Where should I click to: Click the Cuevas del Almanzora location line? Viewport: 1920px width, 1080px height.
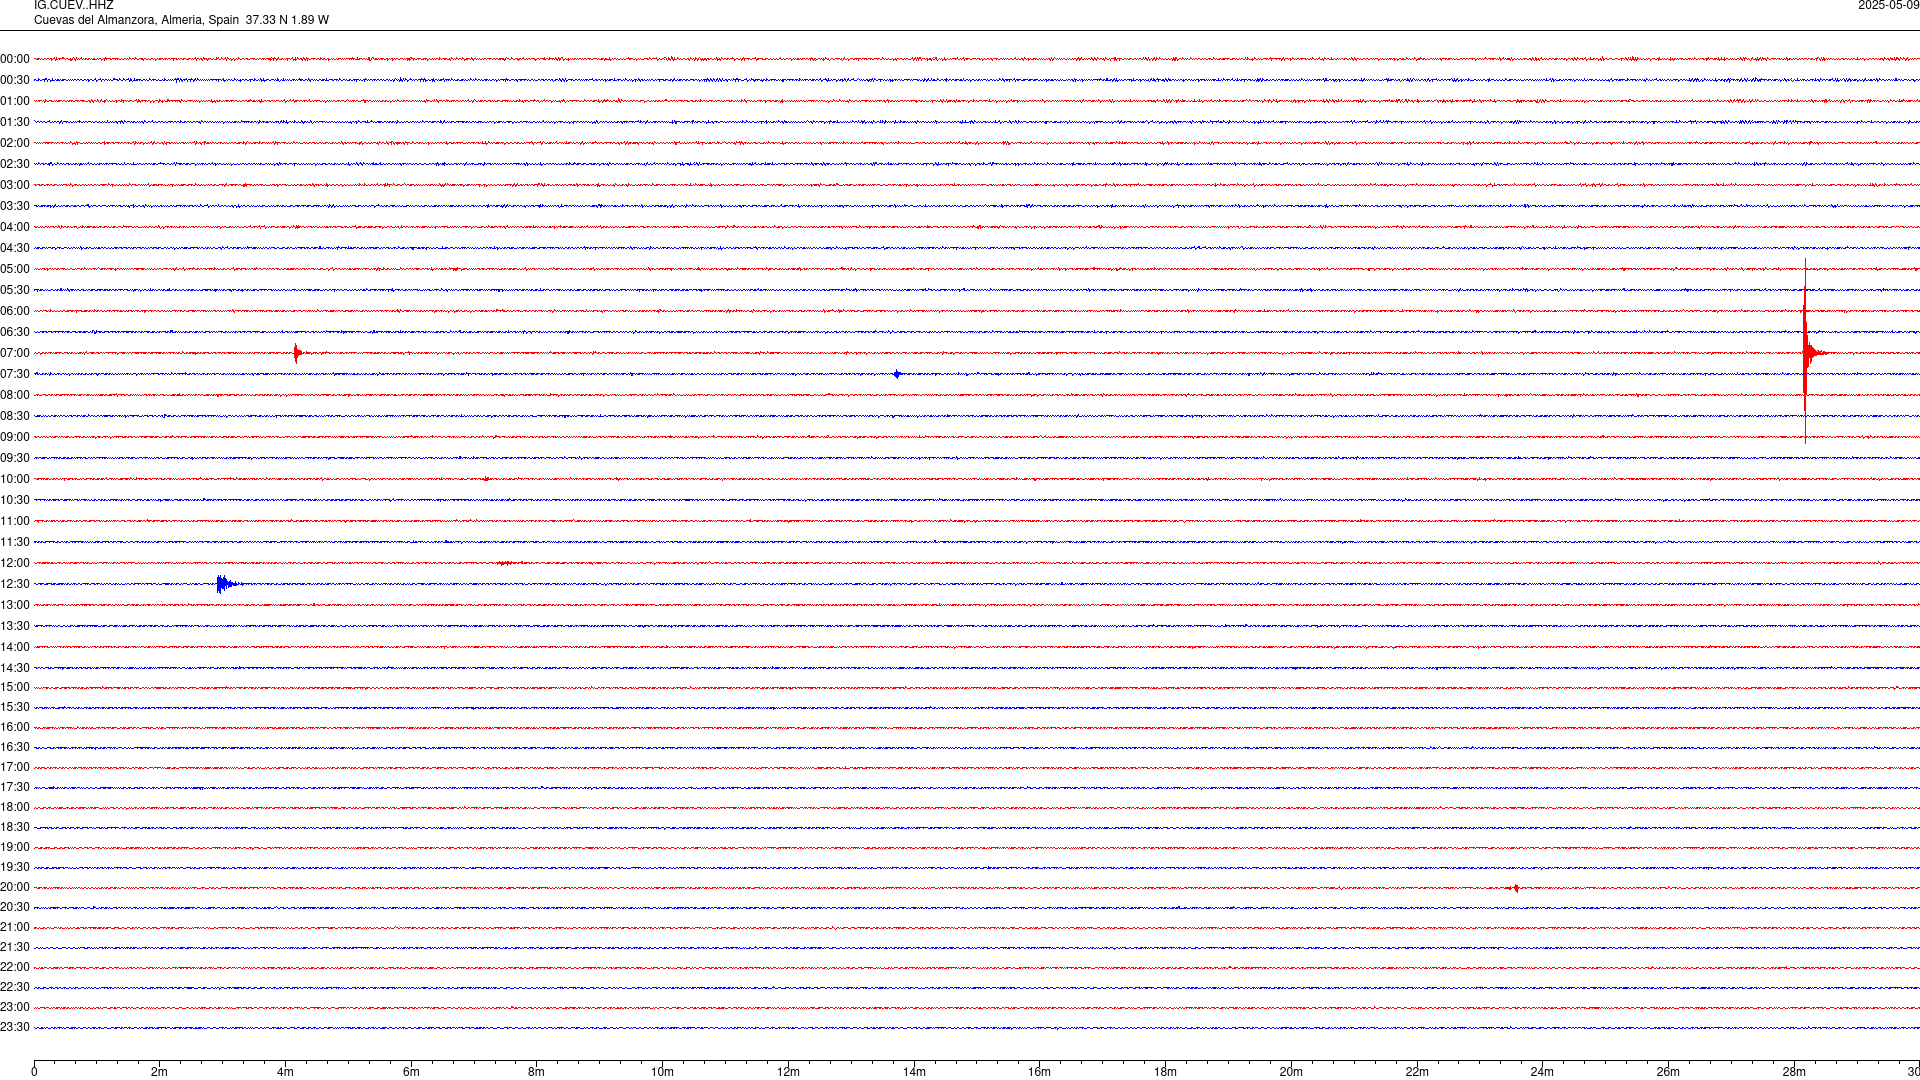[x=181, y=20]
